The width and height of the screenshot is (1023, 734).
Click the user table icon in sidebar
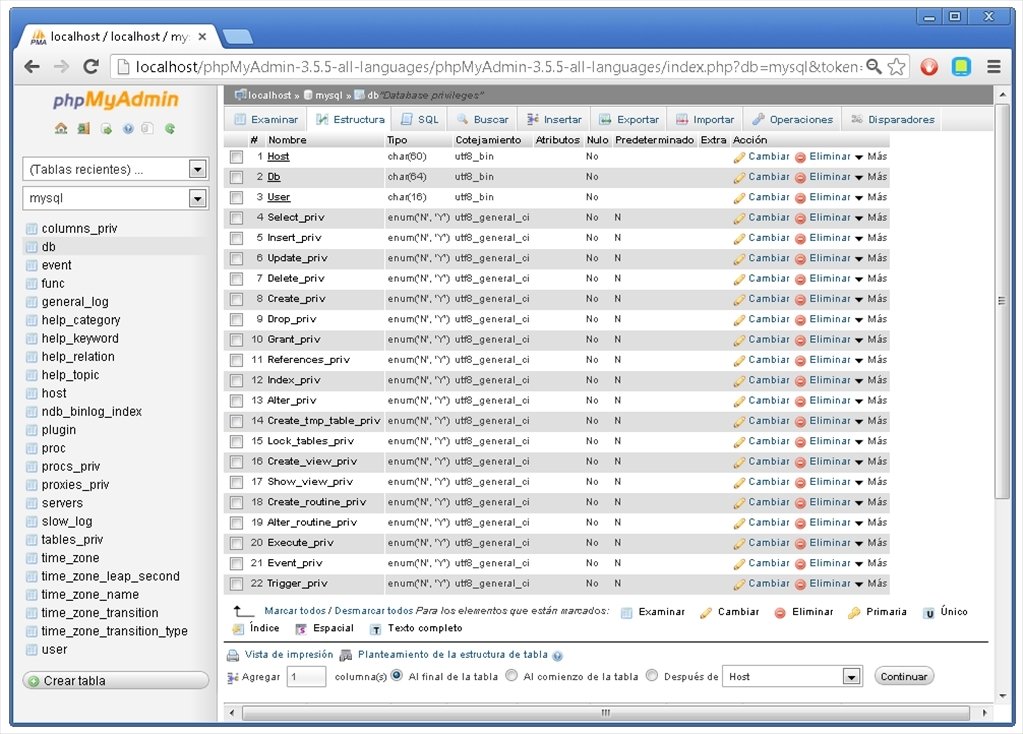tap(31, 649)
